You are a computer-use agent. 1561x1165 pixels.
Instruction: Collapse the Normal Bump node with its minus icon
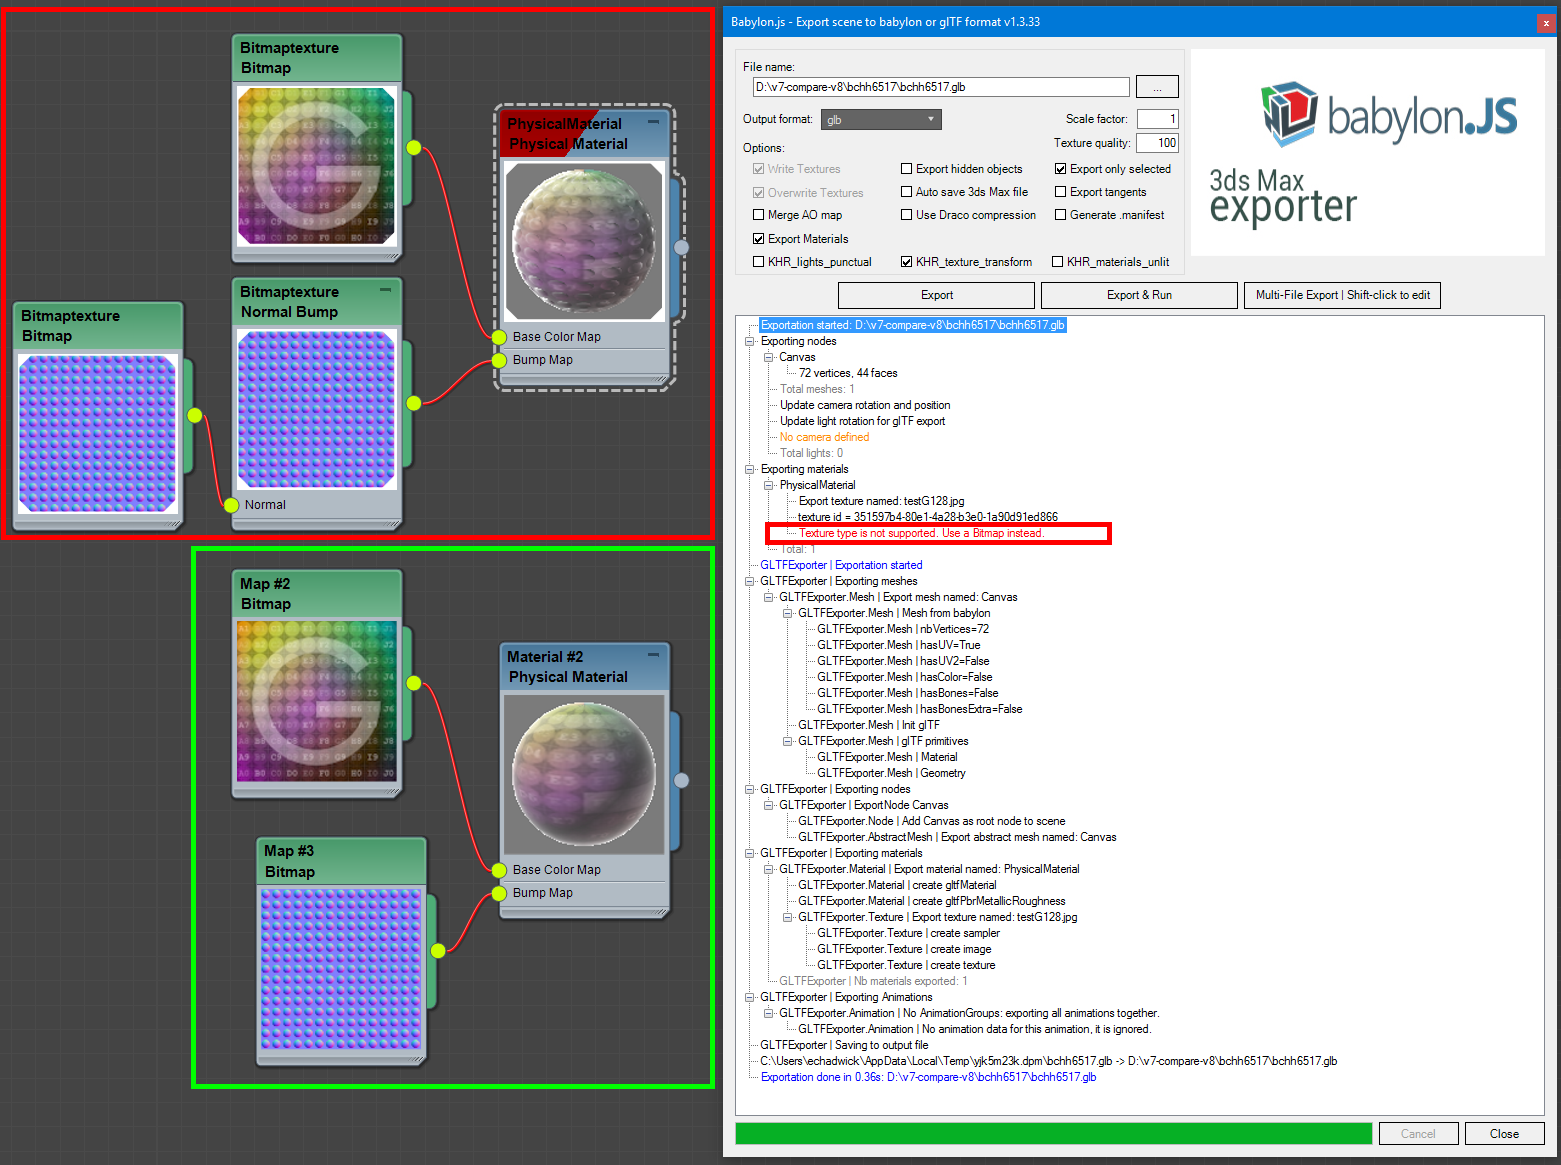point(385,291)
